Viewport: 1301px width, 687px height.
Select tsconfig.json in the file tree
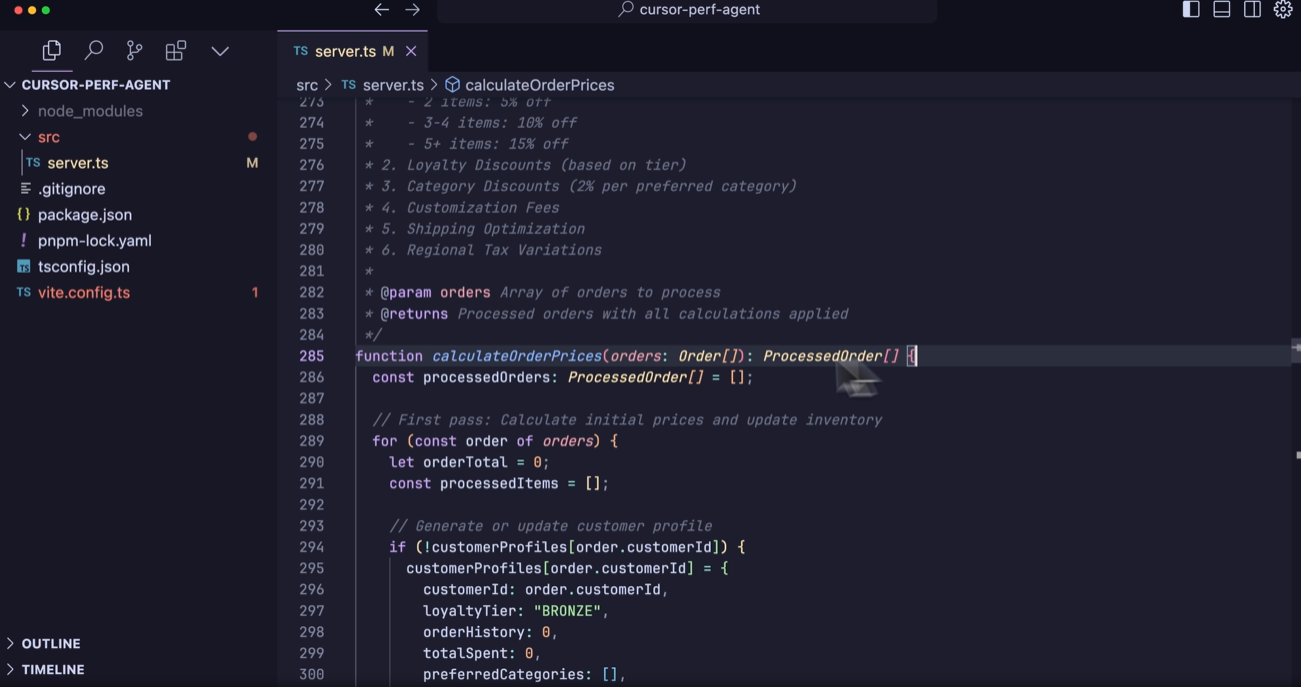pyautogui.click(x=84, y=266)
